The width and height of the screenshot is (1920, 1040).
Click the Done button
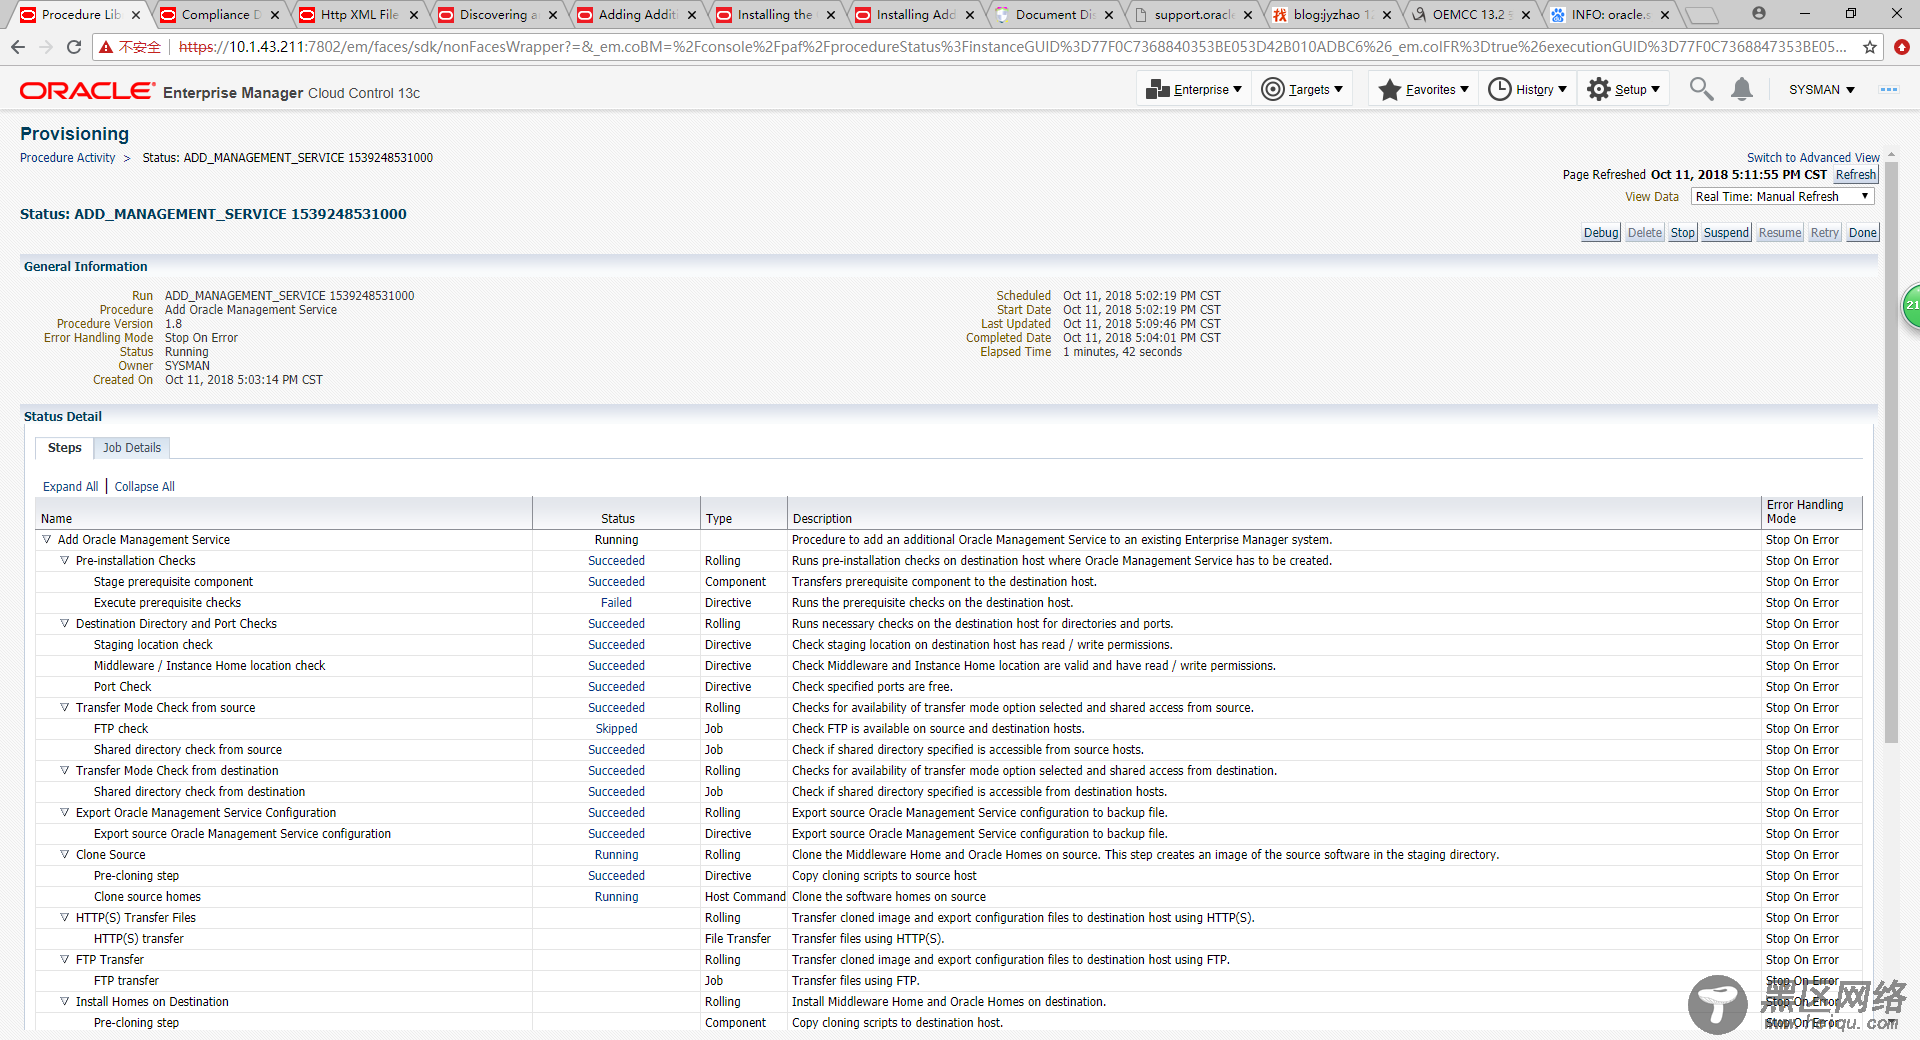coord(1862,233)
